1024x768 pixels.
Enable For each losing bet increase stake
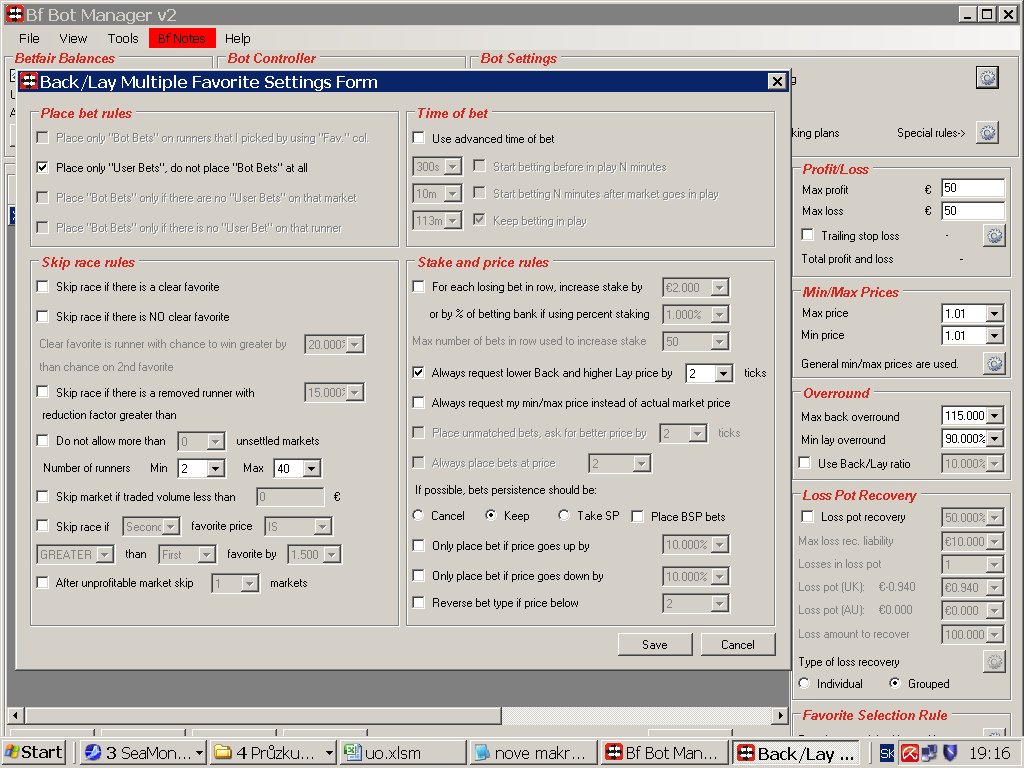(x=419, y=287)
